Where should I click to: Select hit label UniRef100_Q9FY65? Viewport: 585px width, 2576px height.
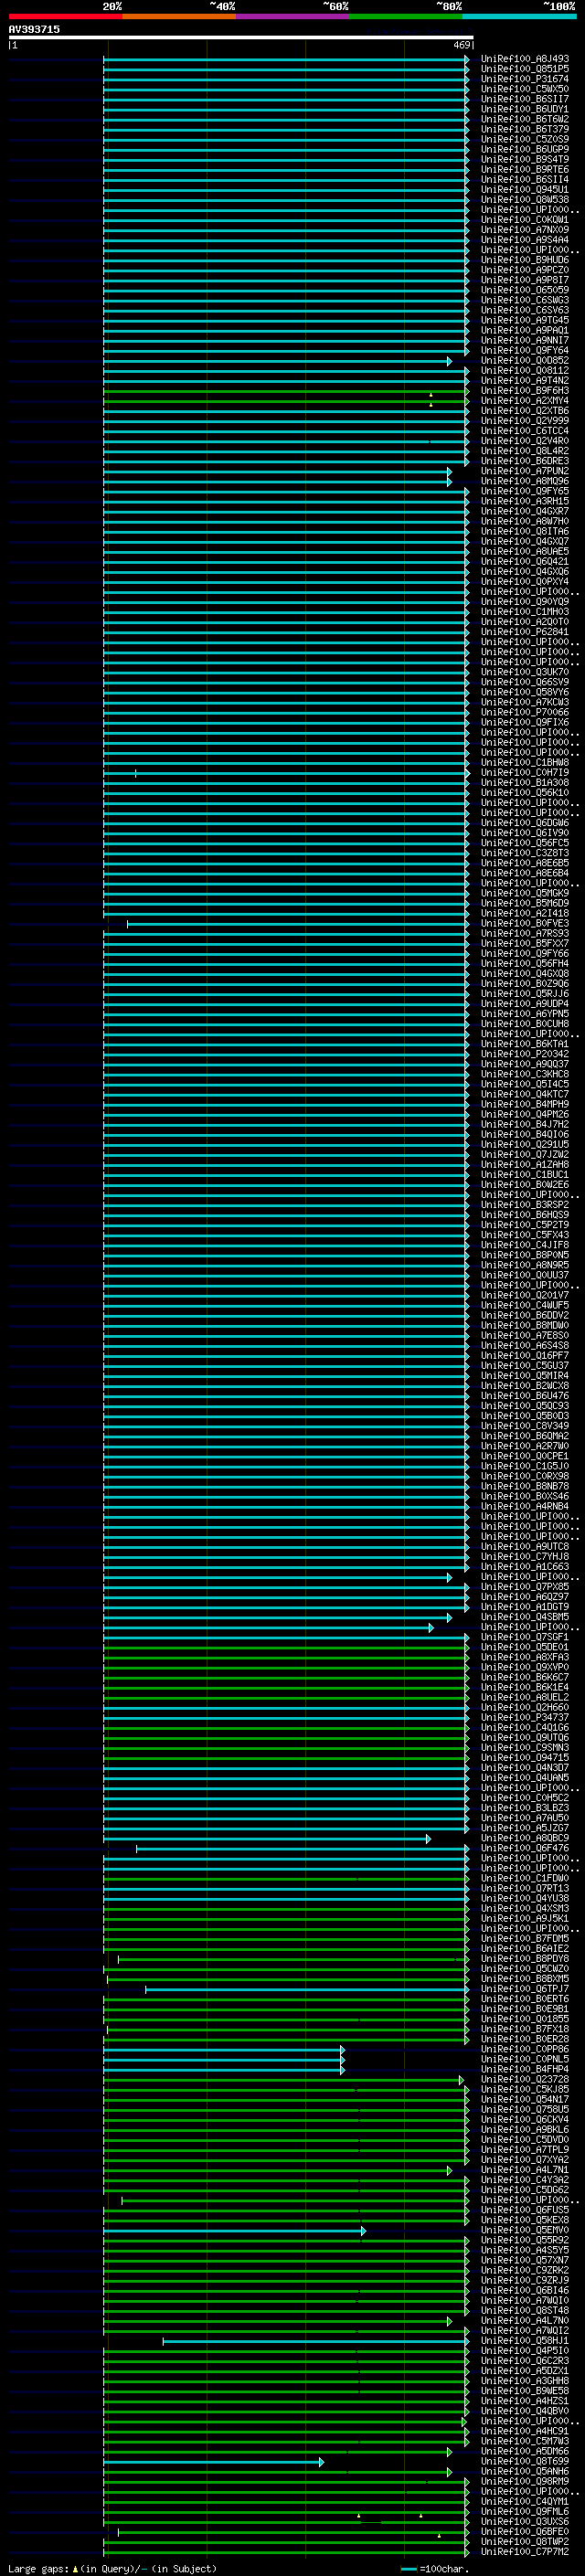tap(525, 491)
